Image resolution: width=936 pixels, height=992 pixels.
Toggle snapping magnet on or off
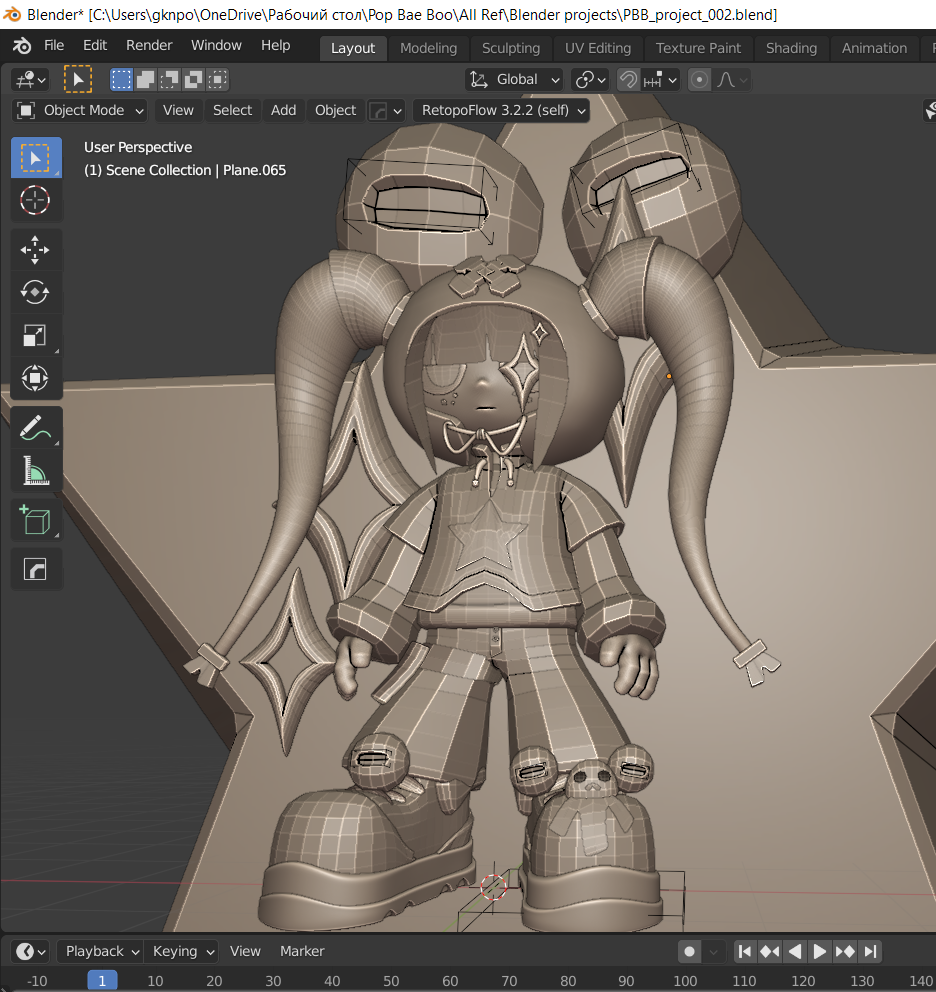628,80
